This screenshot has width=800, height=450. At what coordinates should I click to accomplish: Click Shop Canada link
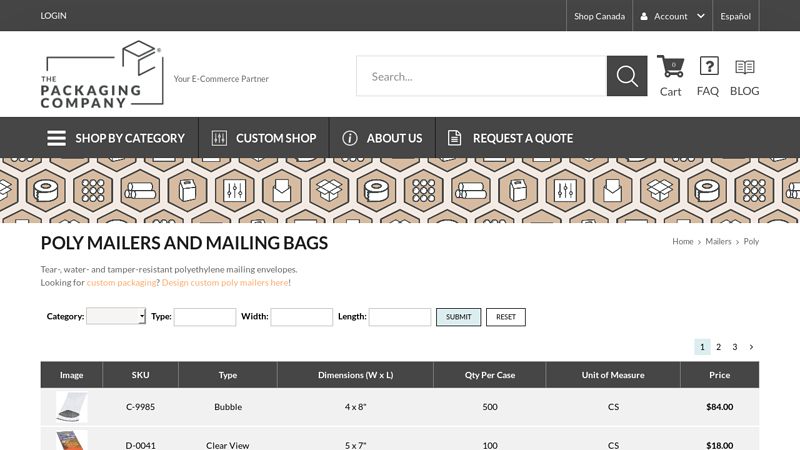coord(599,16)
